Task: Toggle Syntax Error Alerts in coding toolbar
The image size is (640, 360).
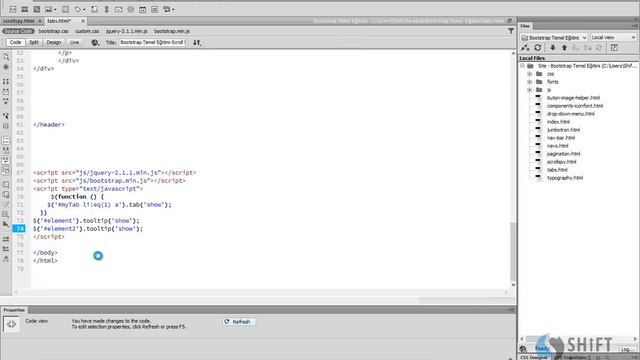Action: coord(6,170)
